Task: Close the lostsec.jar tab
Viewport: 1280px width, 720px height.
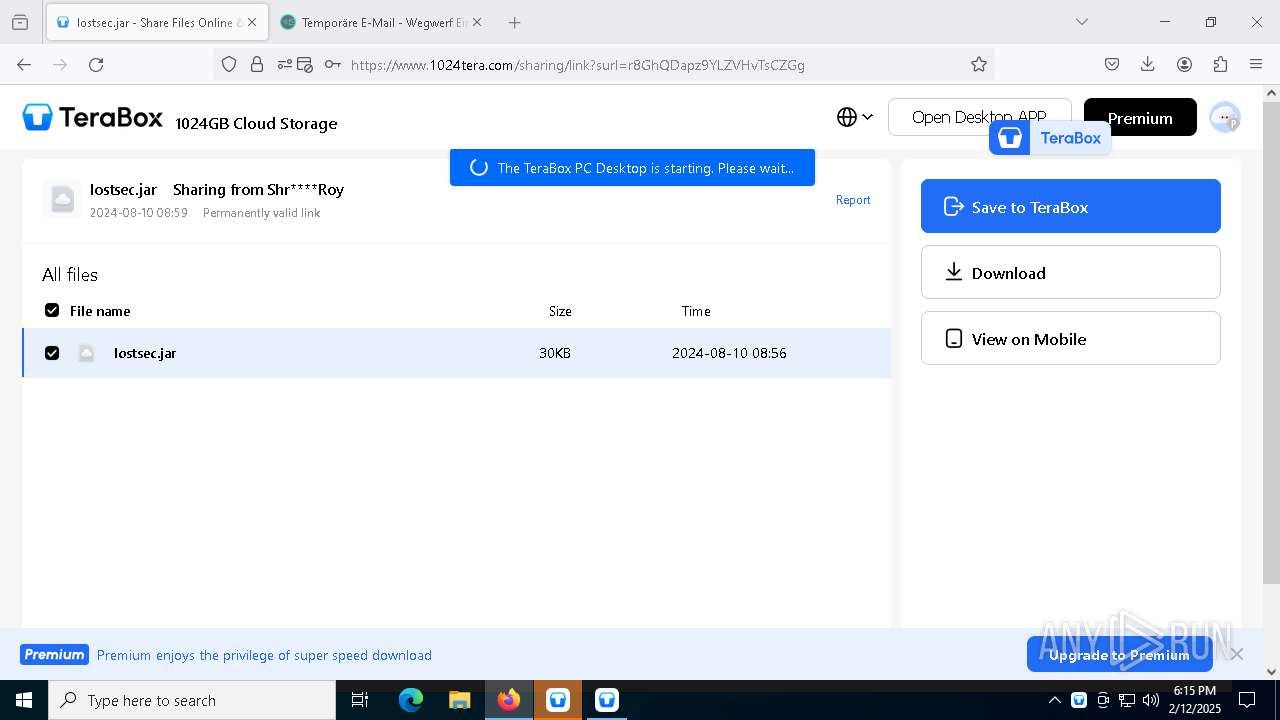Action: (252, 22)
